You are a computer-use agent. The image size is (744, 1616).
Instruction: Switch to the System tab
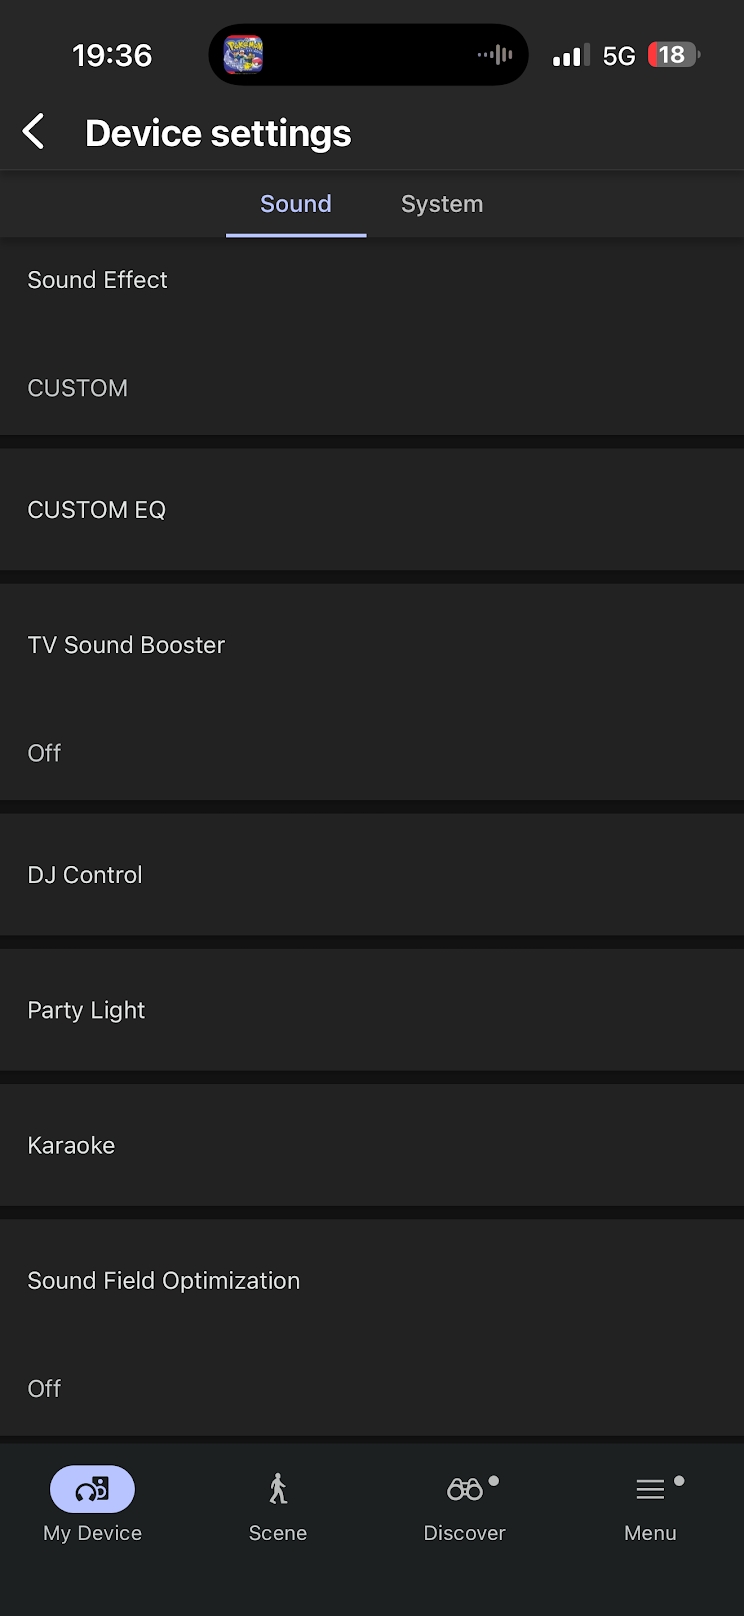[x=442, y=204]
